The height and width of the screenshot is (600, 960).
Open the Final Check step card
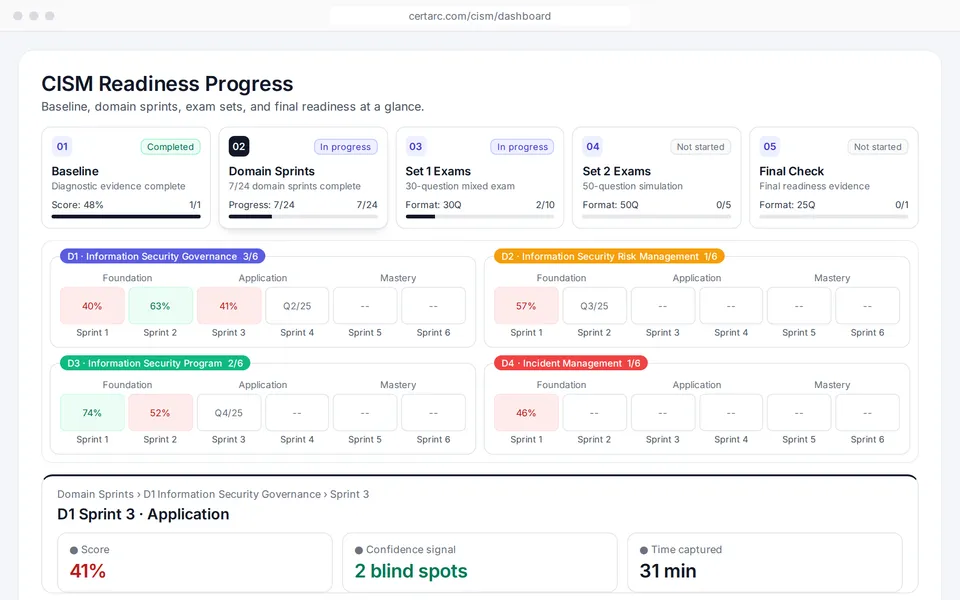point(834,178)
